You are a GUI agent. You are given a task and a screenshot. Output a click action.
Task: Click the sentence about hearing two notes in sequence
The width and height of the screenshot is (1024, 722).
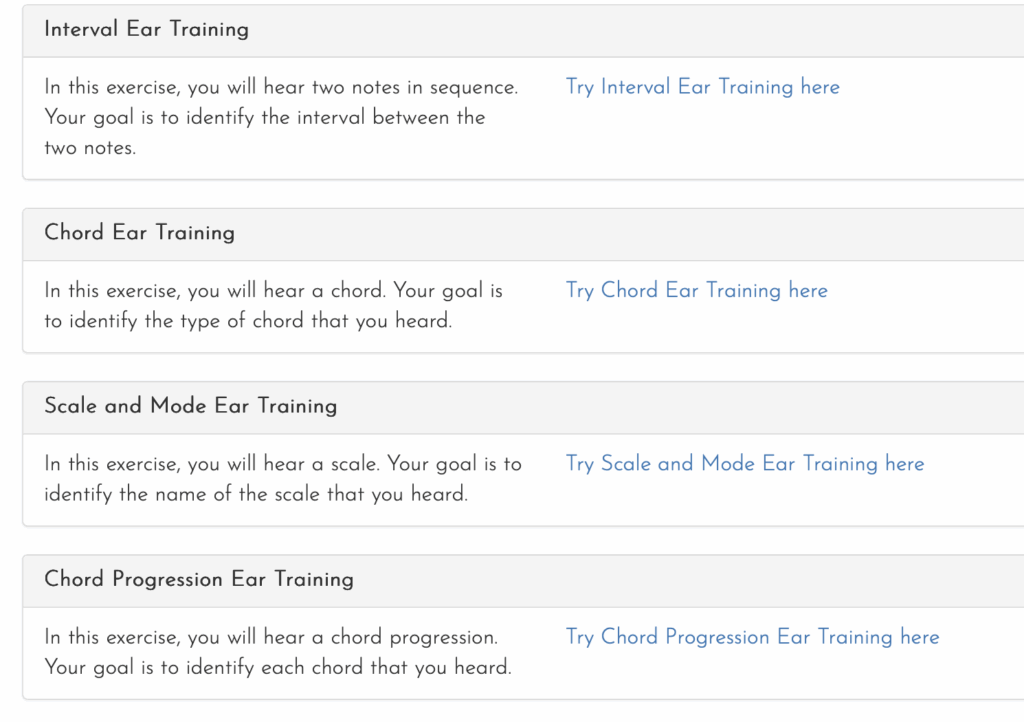tap(280, 87)
